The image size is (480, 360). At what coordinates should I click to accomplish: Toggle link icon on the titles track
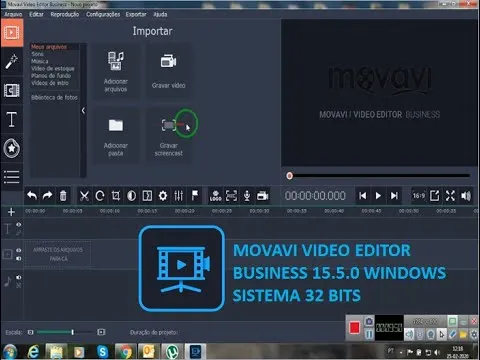[x=19, y=233]
